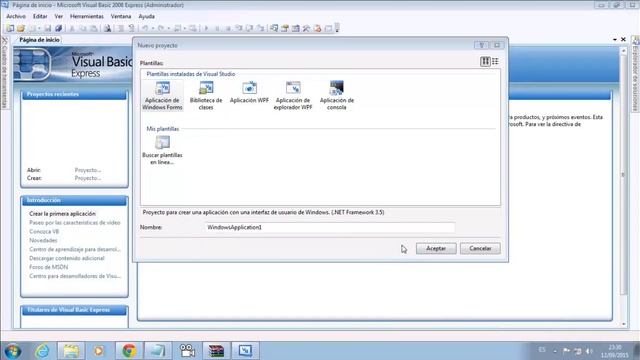Open Paseo por las características de vídeo

click(75, 223)
